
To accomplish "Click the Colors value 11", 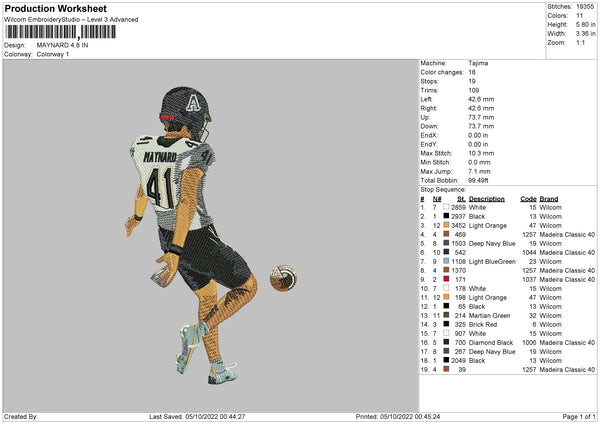I will tap(579, 16).
